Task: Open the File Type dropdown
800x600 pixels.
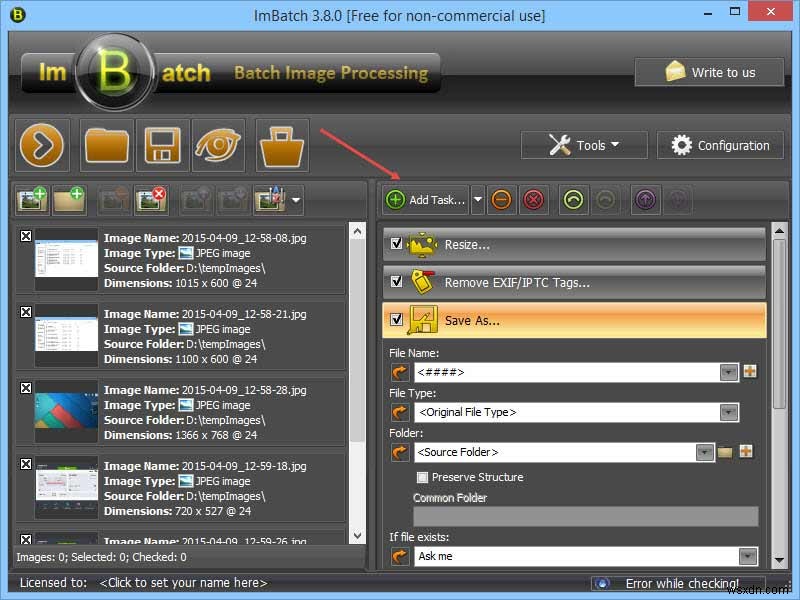Action: click(729, 412)
